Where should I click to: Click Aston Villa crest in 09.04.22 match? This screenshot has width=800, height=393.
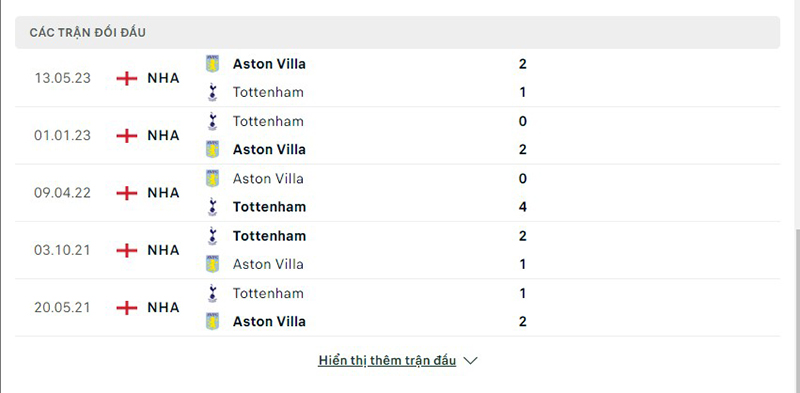tap(212, 179)
